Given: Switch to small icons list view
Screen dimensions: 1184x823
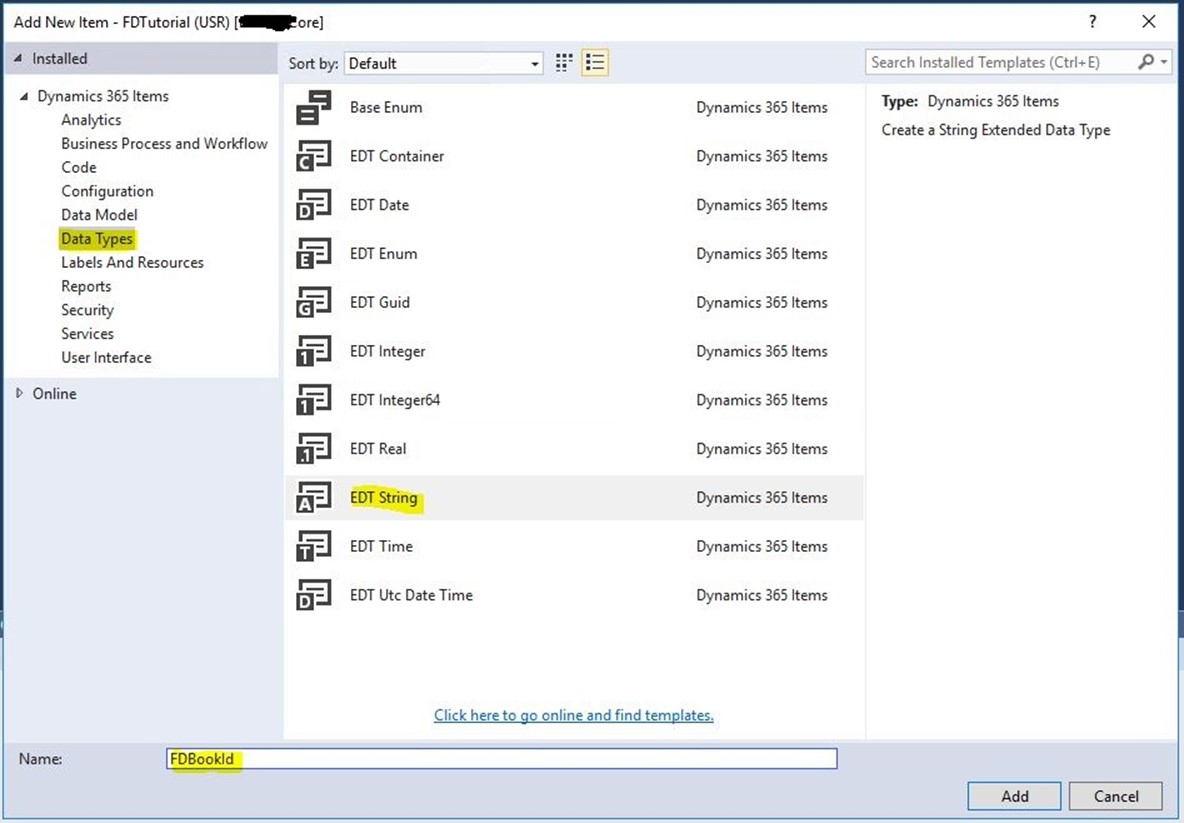Looking at the screenshot, I should click(x=595, y=63).
